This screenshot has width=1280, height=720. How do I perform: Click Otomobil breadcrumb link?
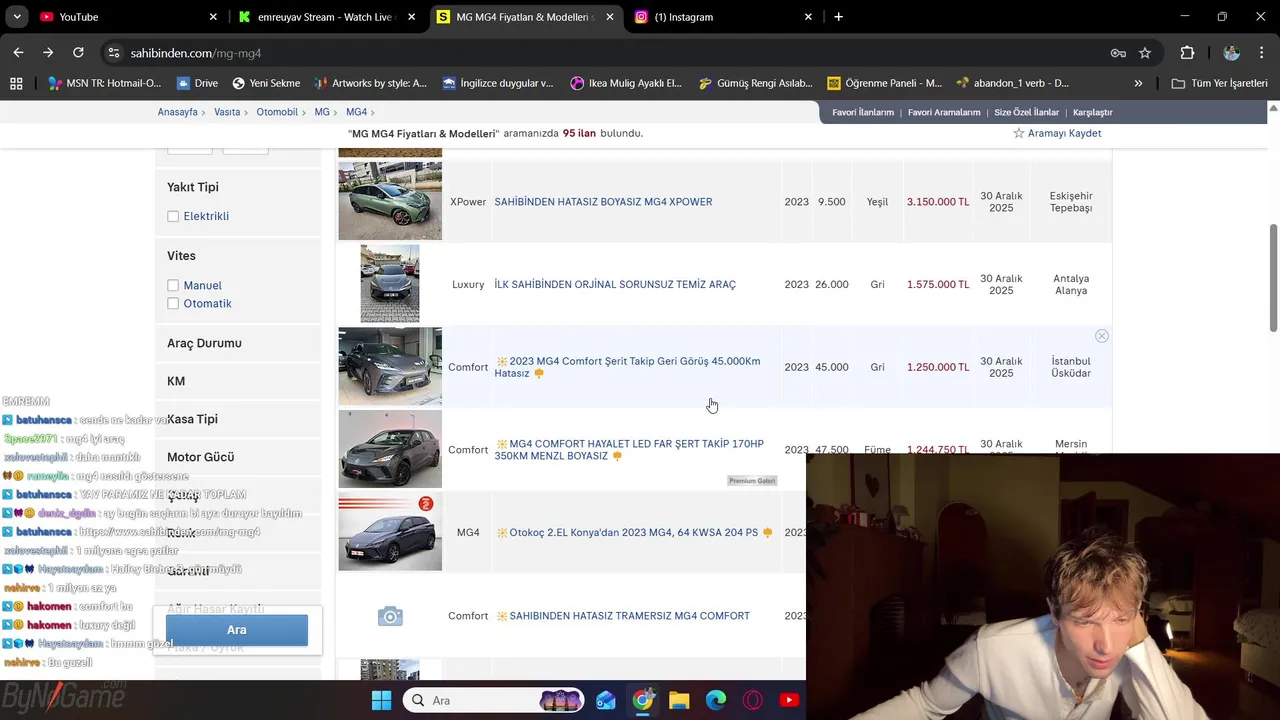(277, 112)
